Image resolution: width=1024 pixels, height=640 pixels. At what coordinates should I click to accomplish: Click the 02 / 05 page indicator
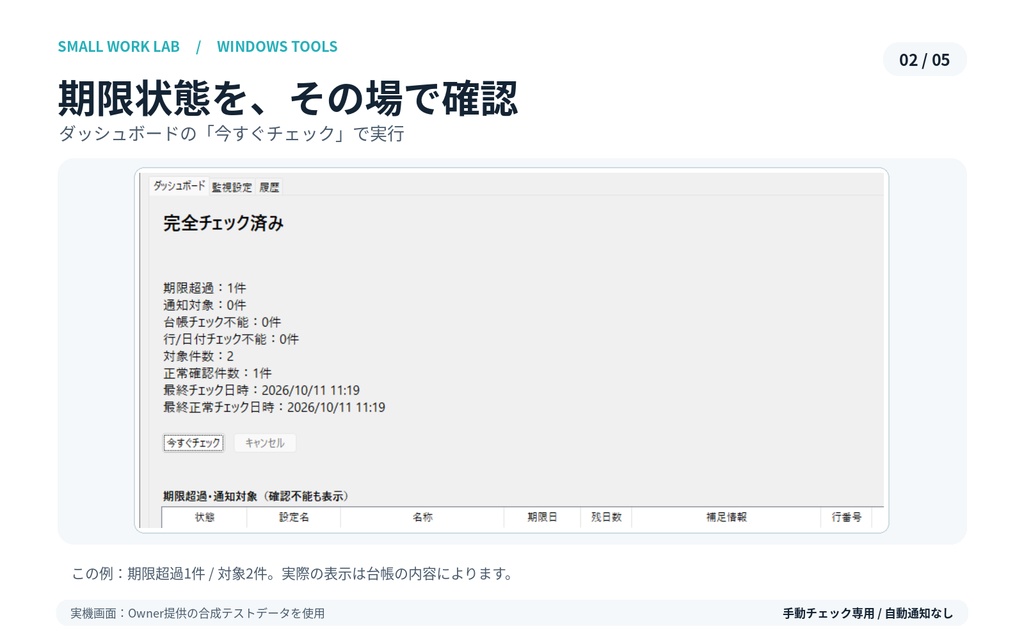[x=924, y=60]
